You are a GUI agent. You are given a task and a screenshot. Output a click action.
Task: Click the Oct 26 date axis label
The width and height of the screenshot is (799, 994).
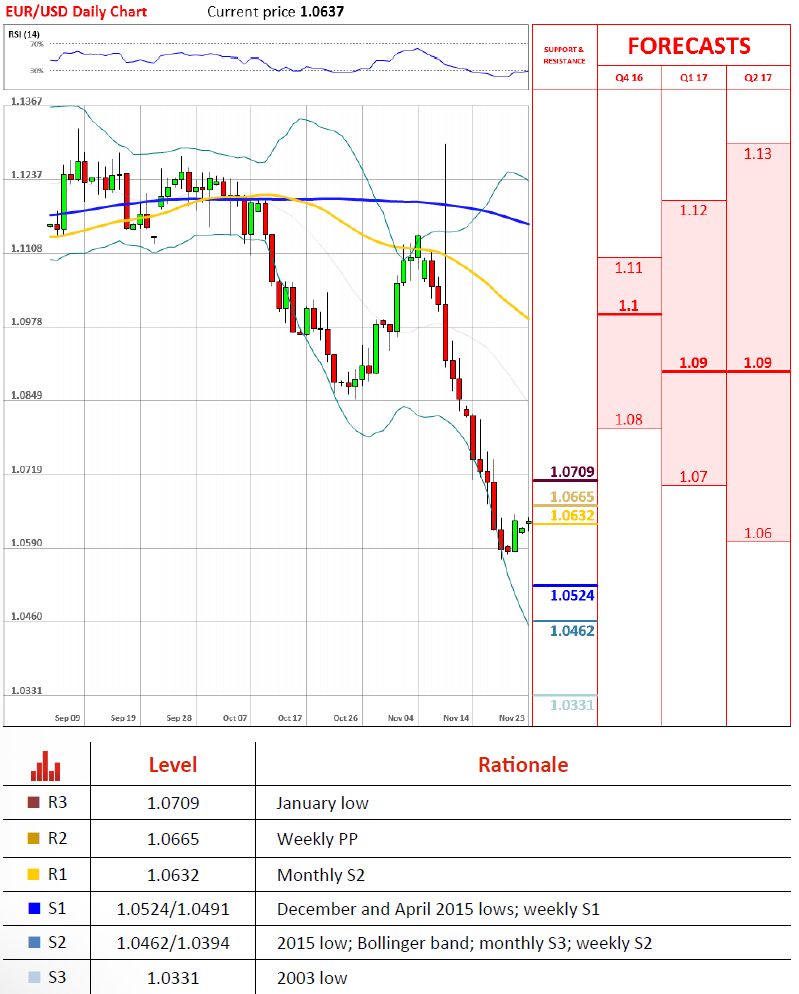pos(346,718)
